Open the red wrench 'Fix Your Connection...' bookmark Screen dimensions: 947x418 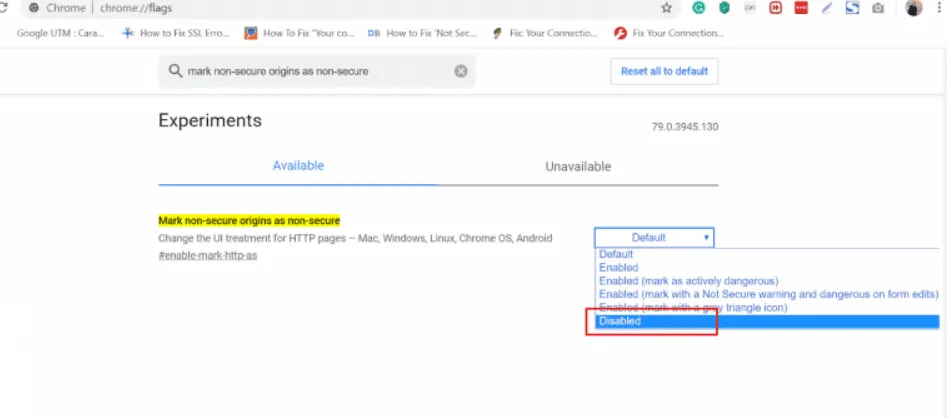(669, 33)
